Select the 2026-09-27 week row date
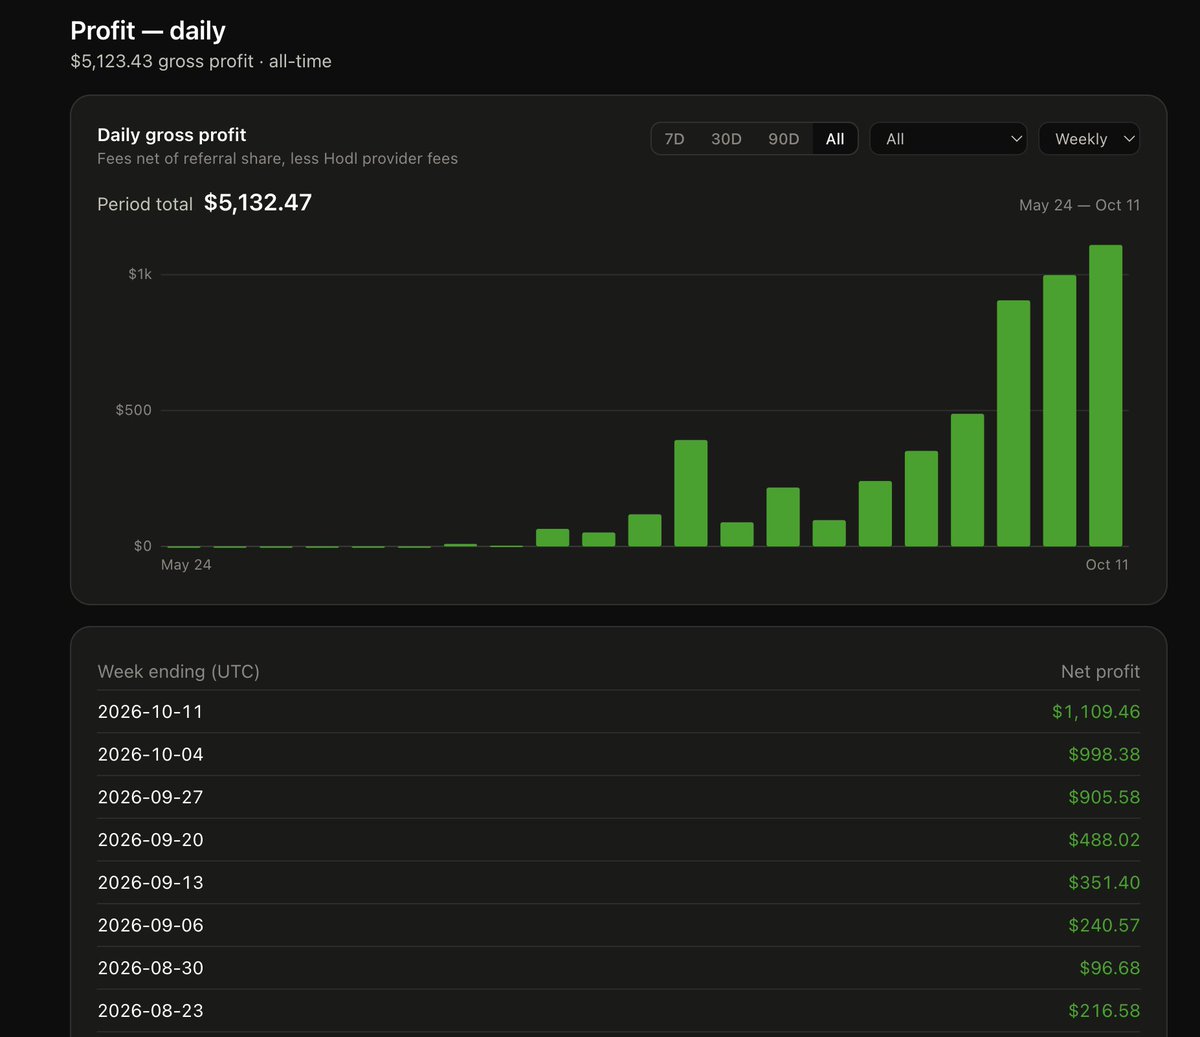Screen dimensions: 1200x1037 point(150,798)
